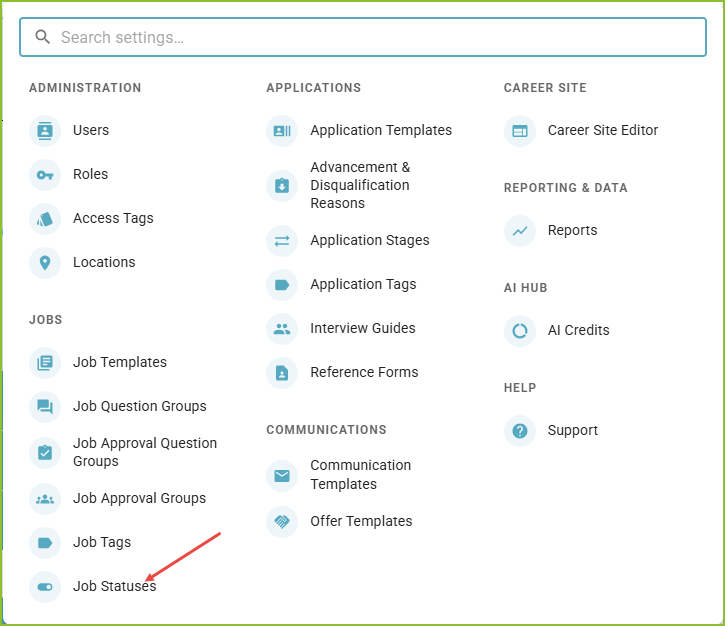Open Job Tags settings
The width and height of the screenshot is (725, 626).
[x=102, y=542]
